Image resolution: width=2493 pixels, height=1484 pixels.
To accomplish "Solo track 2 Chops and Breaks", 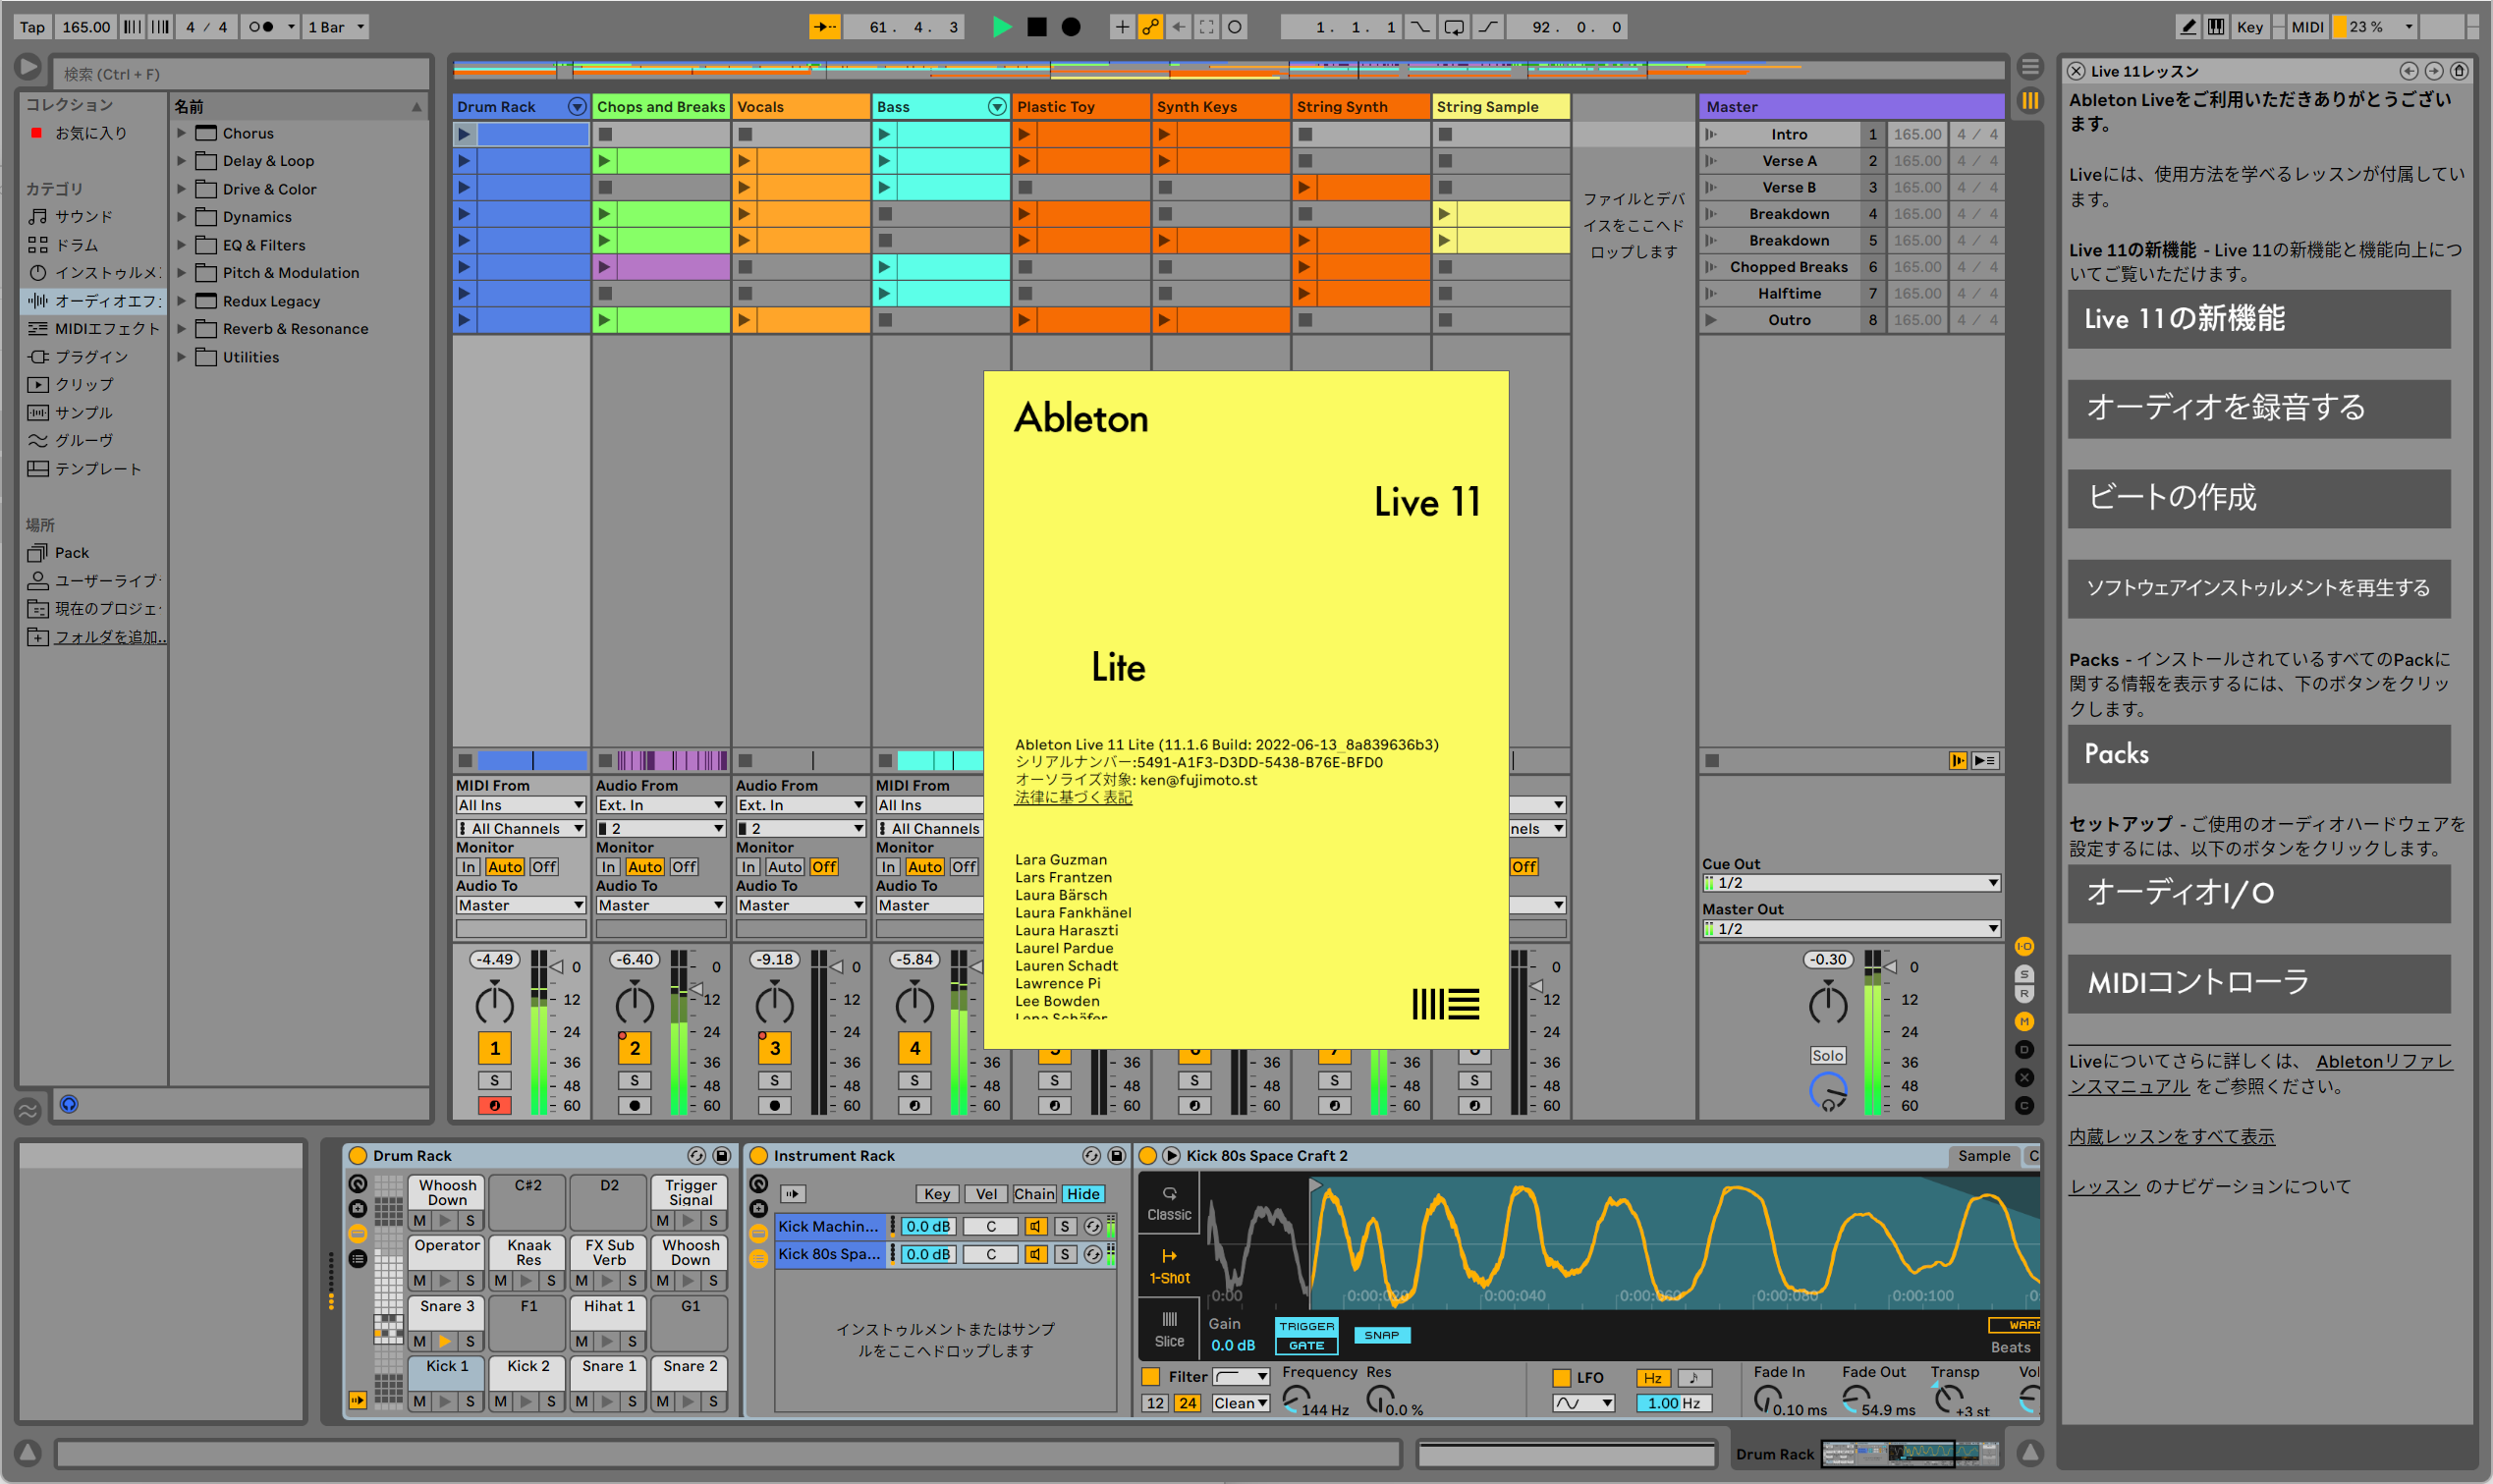I will coord(634,1080).
